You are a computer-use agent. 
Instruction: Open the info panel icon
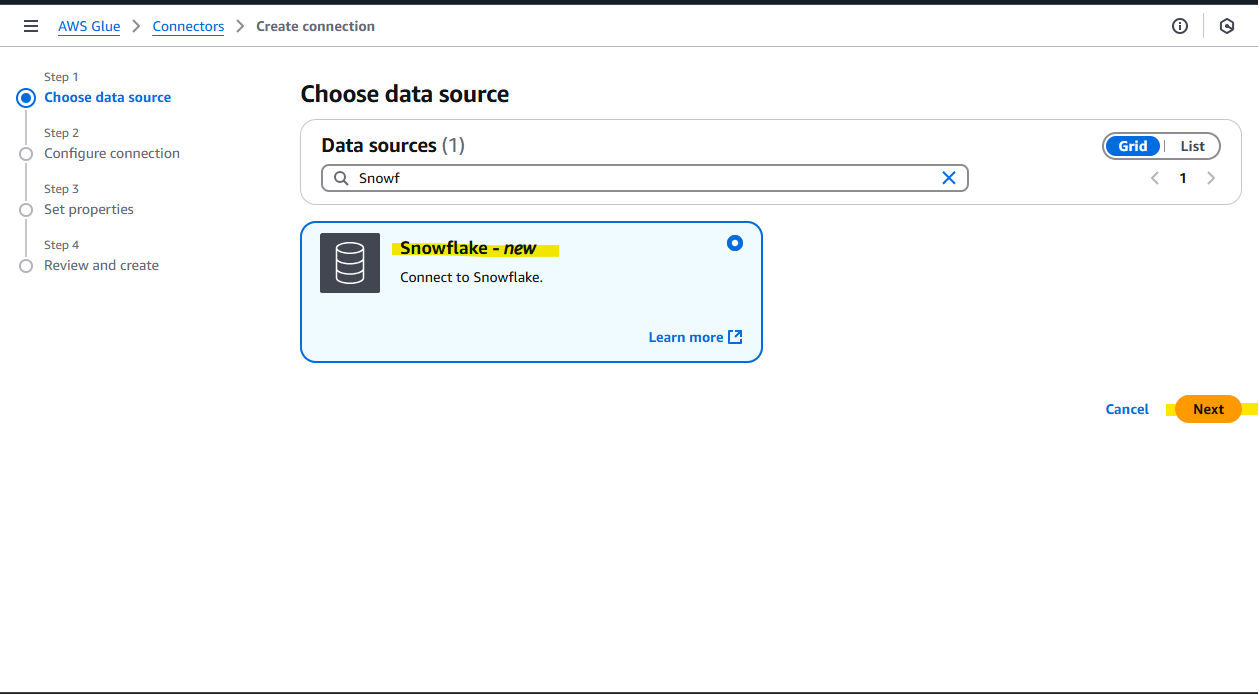[x=1180, y=26]
